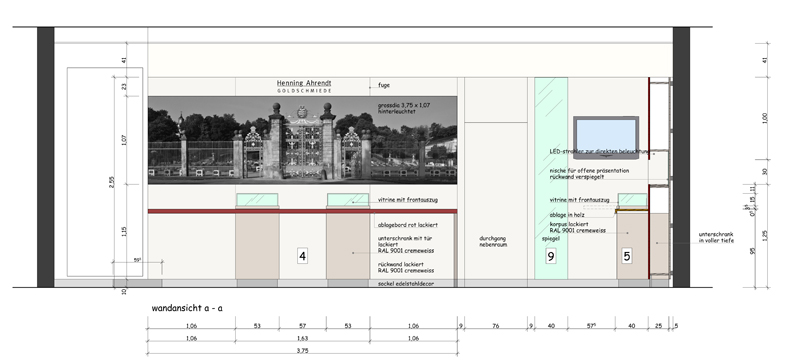Screen dimensions: 800x362
Task: Click the black-and-white gate photograph
Action: coord(303,140)
